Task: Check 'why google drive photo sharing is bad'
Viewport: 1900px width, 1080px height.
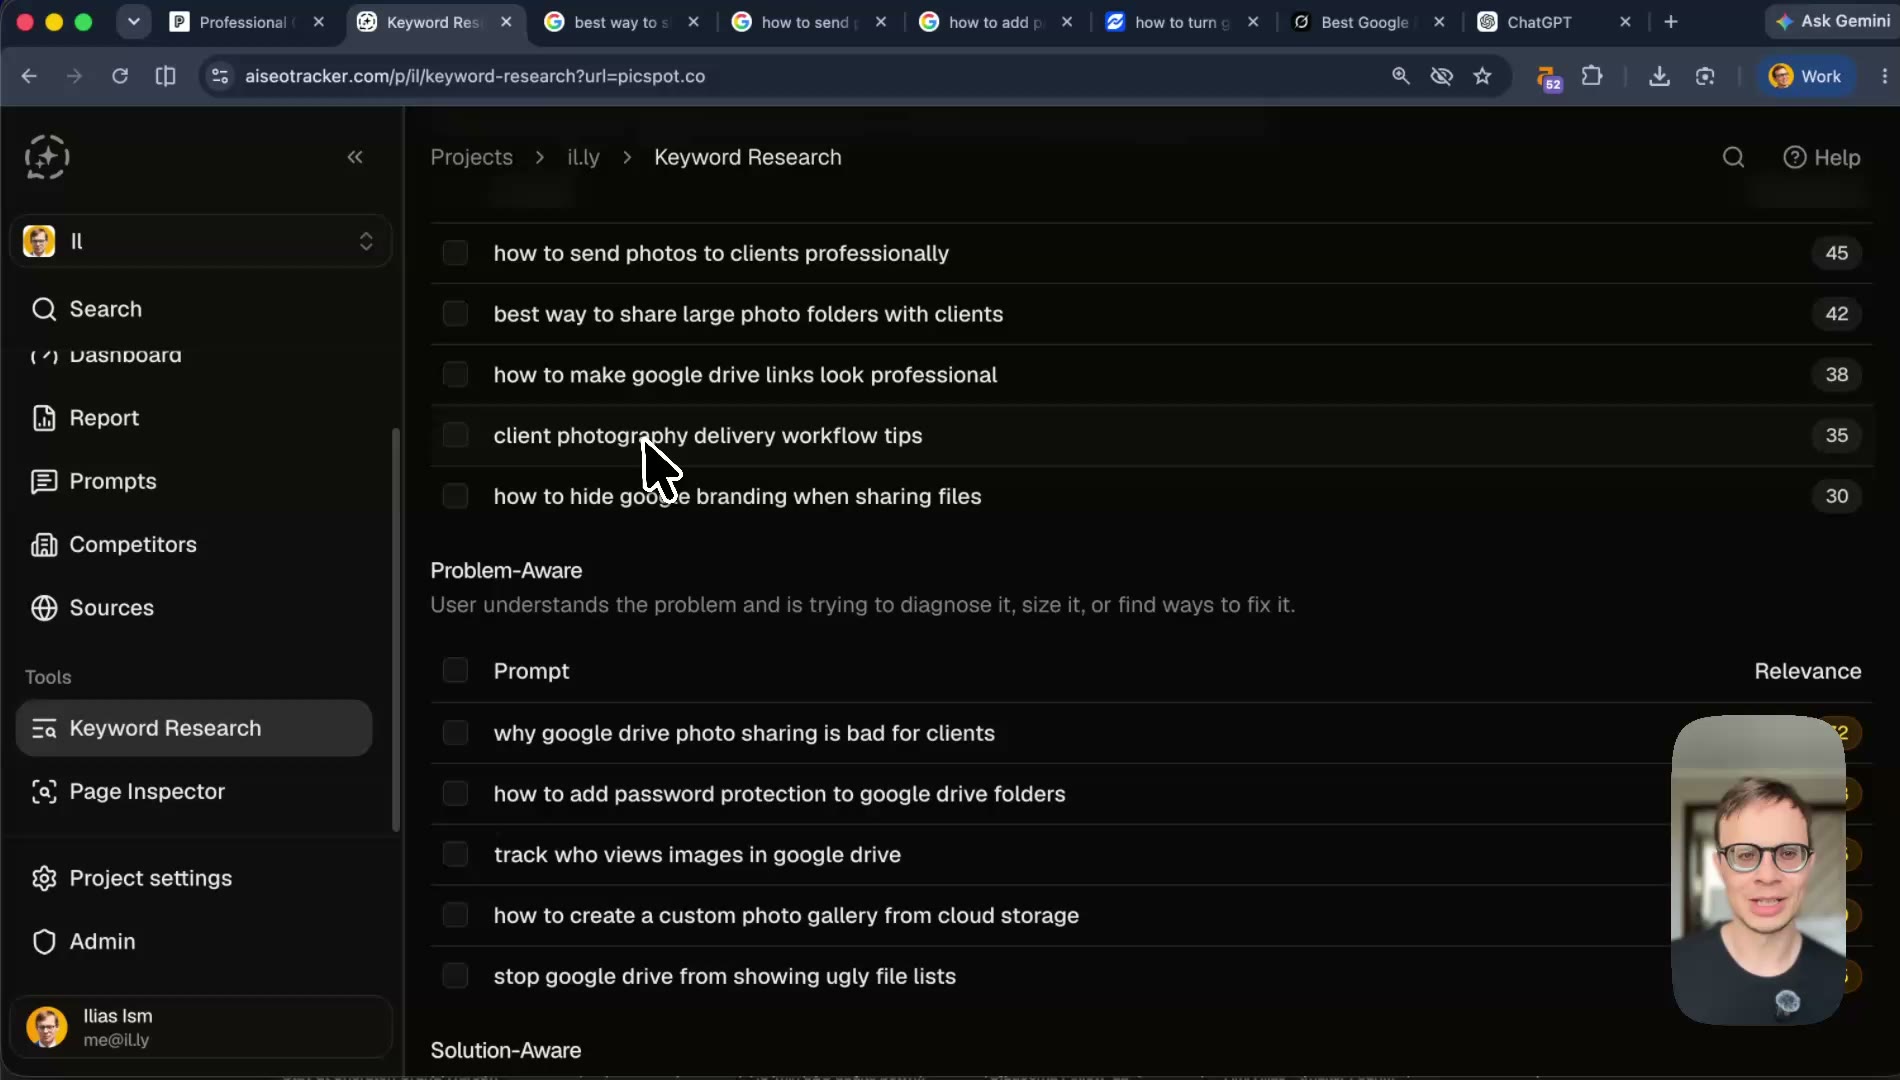Action: (x=455, y=733)
